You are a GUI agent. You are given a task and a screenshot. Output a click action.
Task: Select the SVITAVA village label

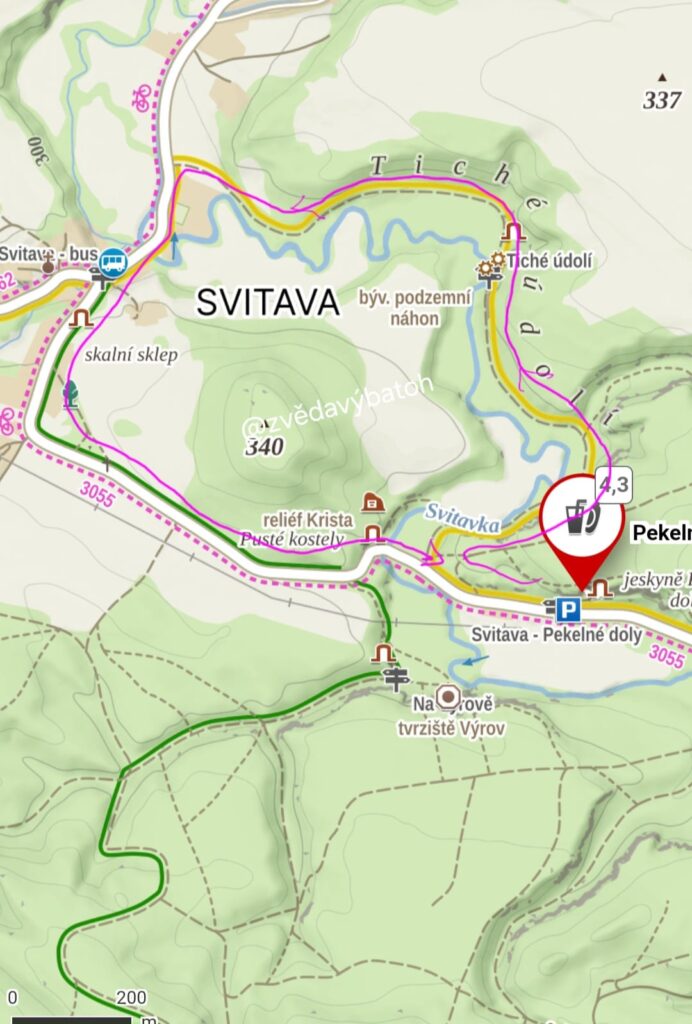point(268,302)
